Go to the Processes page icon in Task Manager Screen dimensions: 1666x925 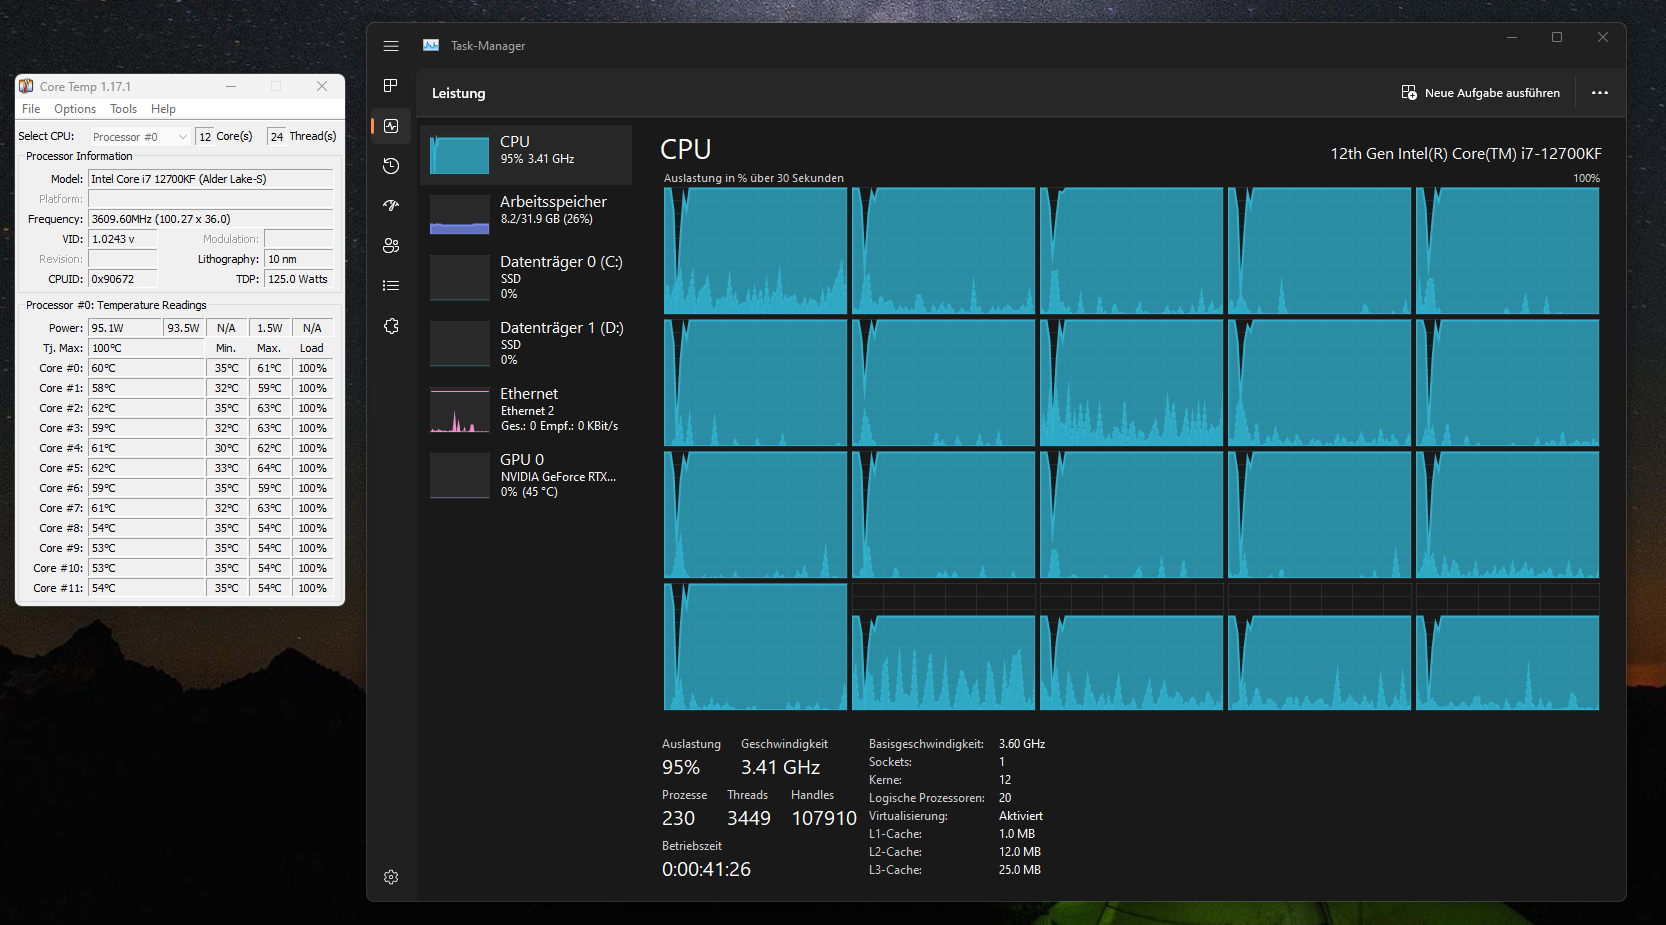click(391, 86)
